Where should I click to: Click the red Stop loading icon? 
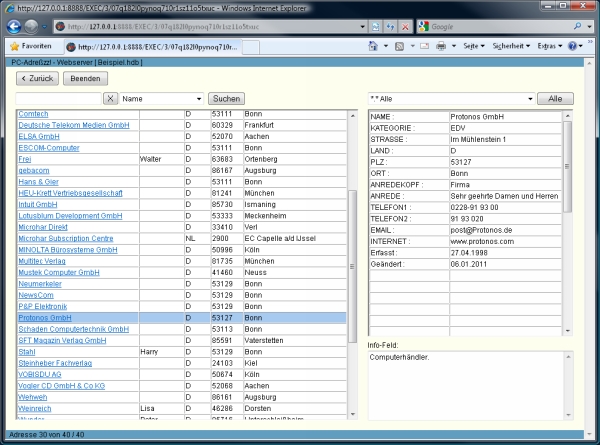point(405,26)
